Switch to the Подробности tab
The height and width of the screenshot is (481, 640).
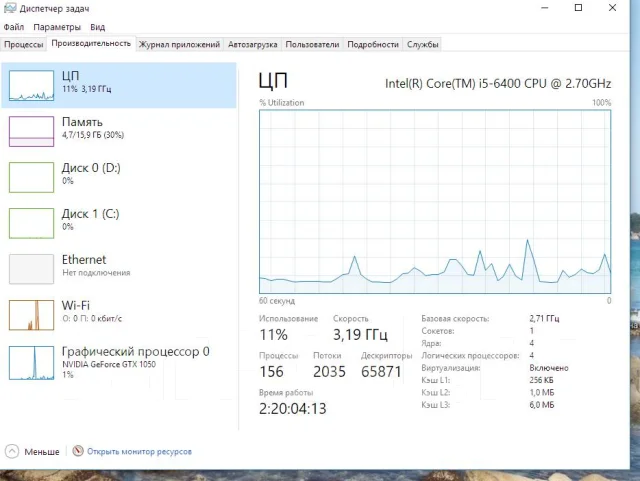(373, 44)
